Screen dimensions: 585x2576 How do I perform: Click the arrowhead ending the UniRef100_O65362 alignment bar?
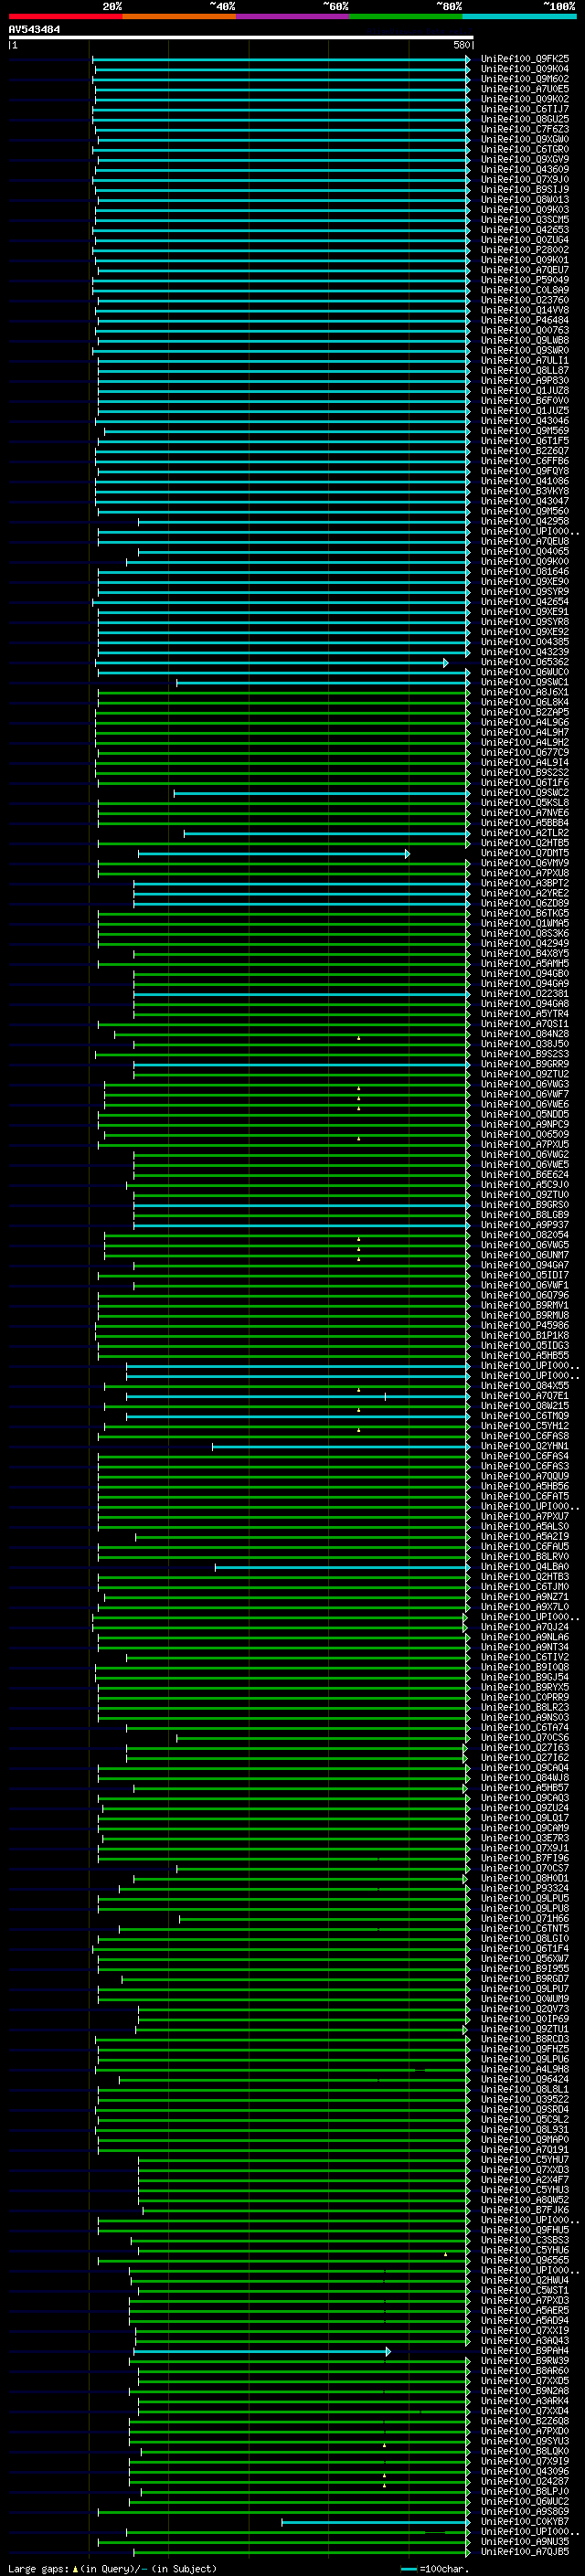point(446,663)
